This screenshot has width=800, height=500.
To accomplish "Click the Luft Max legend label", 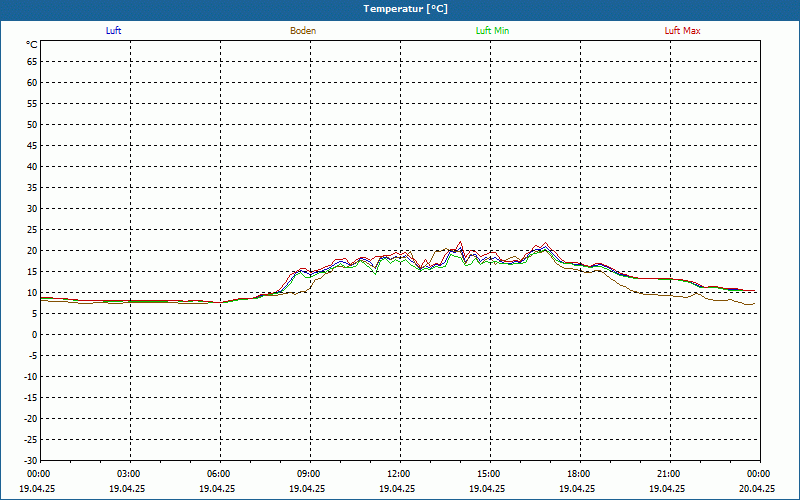I will (682, 31).
